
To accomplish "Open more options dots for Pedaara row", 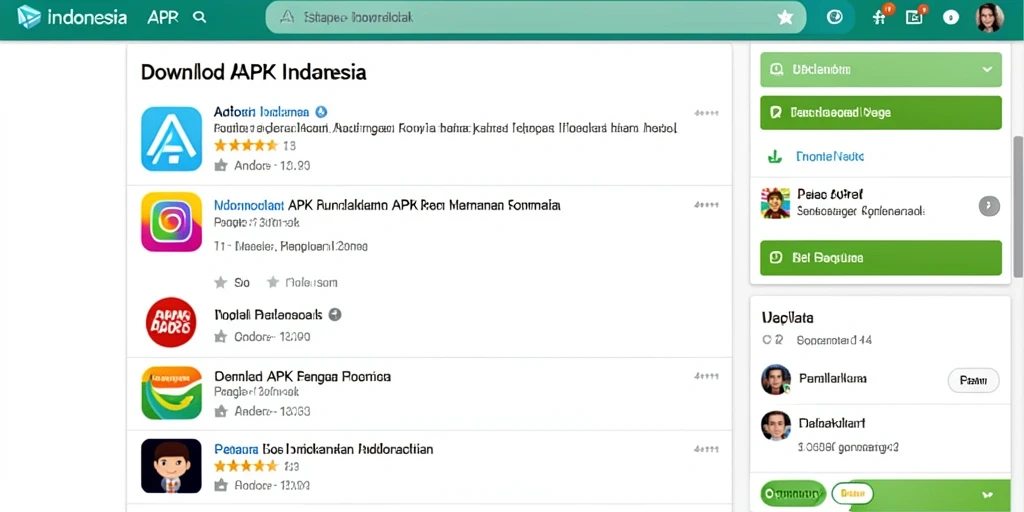I will (x=706, y=449).
